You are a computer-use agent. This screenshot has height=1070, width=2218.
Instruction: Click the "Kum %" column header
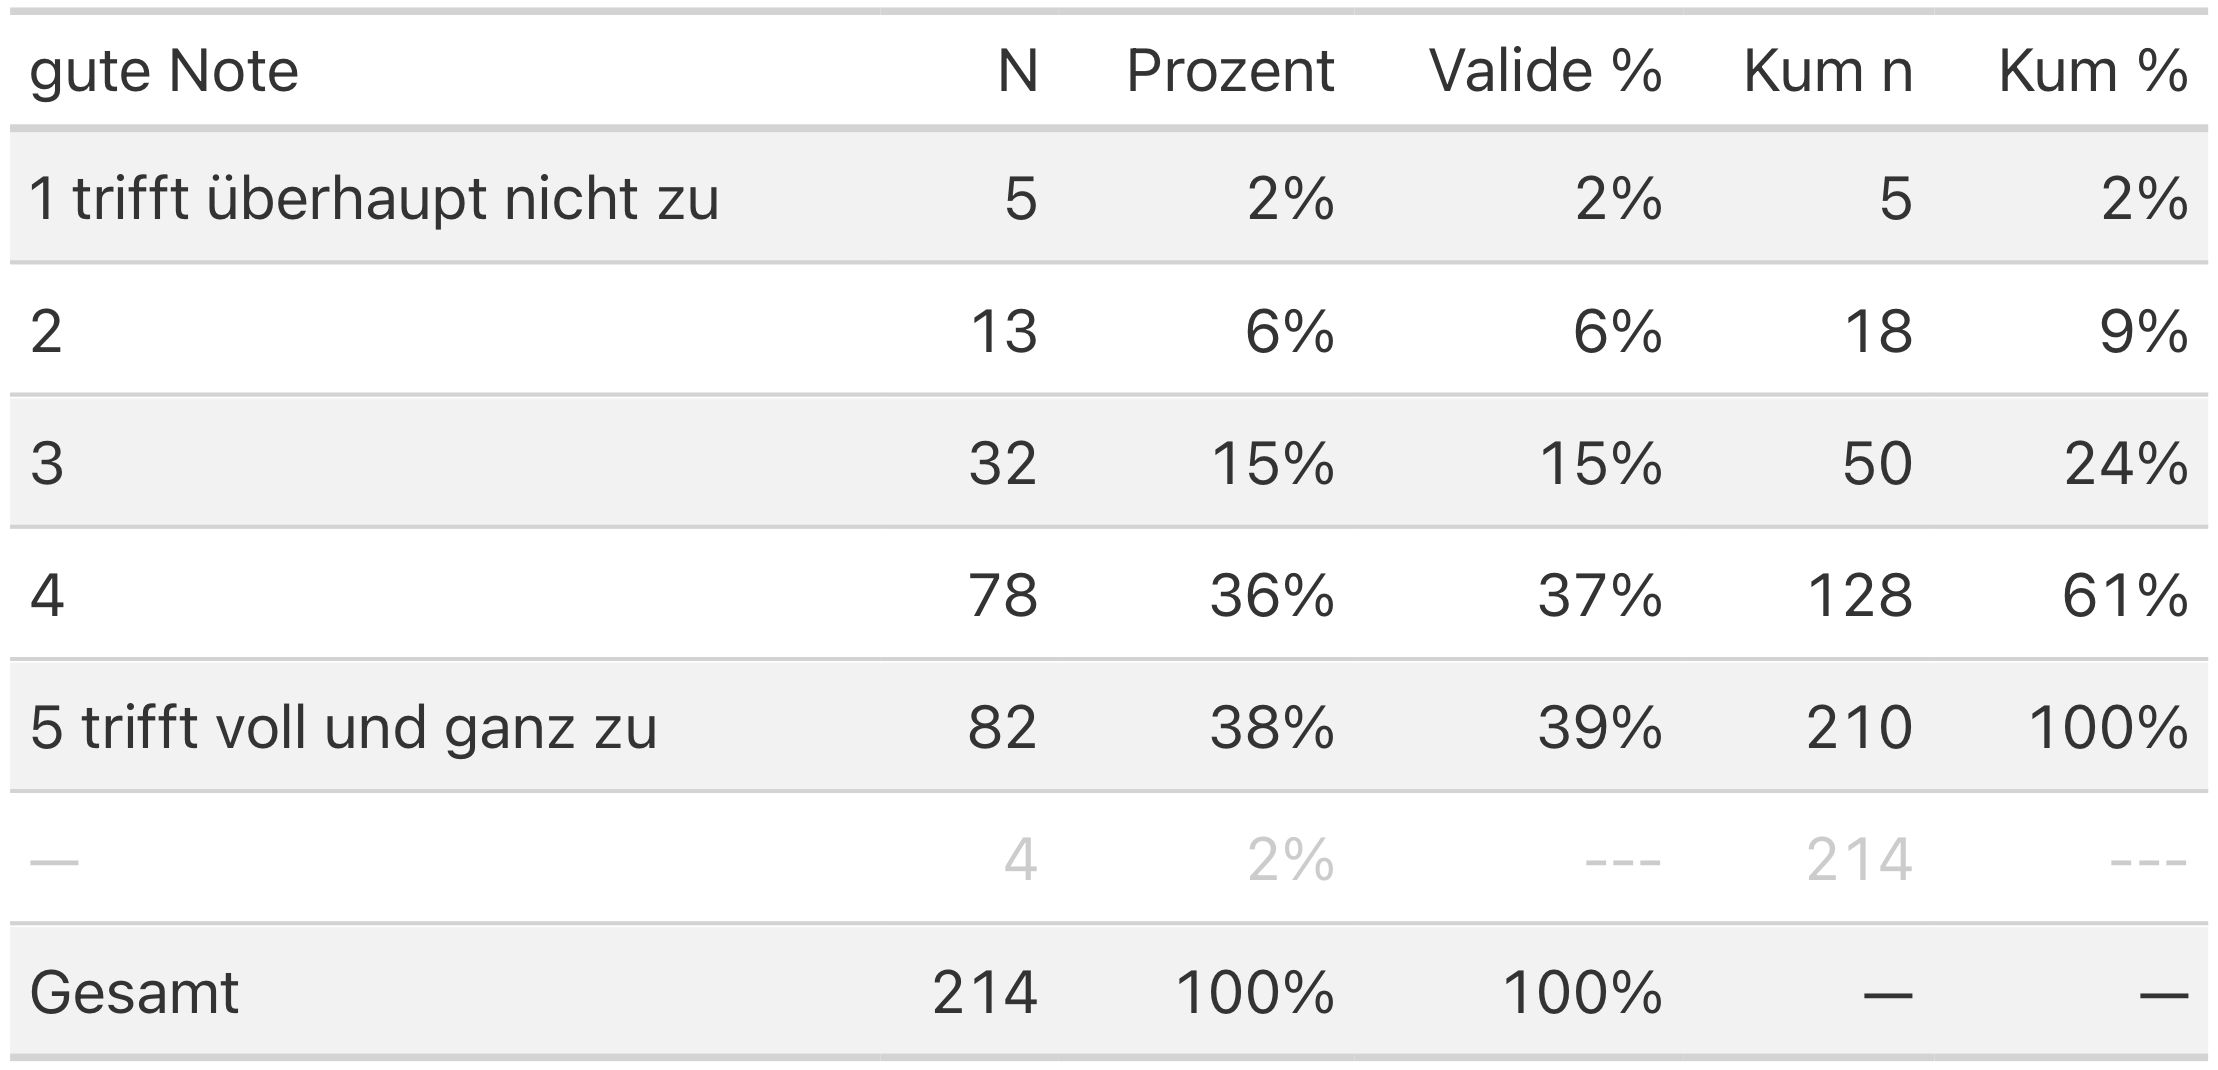[x=2093, y=71]
